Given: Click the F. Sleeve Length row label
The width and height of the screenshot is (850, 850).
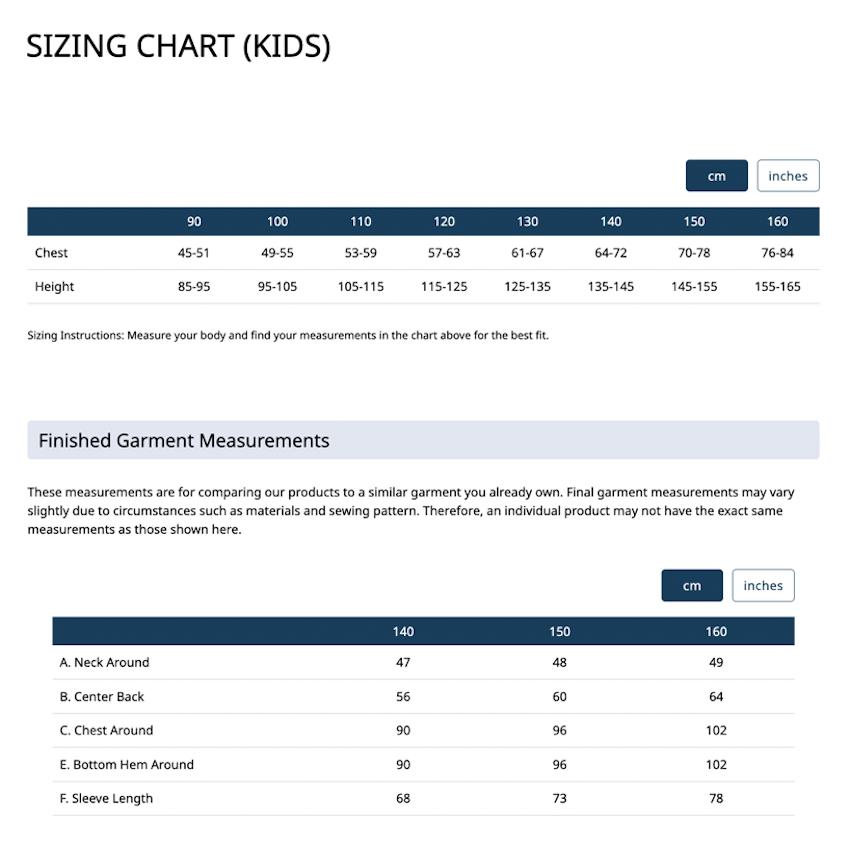Looking at the screenshot, I should coord(106,799).
